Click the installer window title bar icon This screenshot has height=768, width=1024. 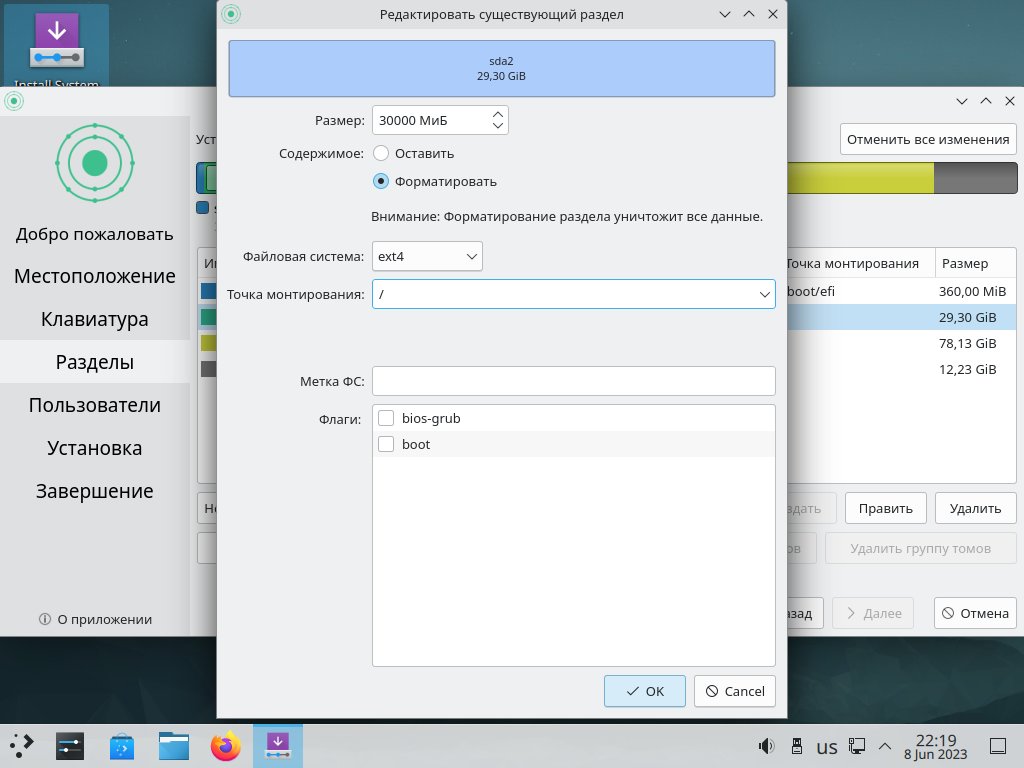[x=14, y=101]
